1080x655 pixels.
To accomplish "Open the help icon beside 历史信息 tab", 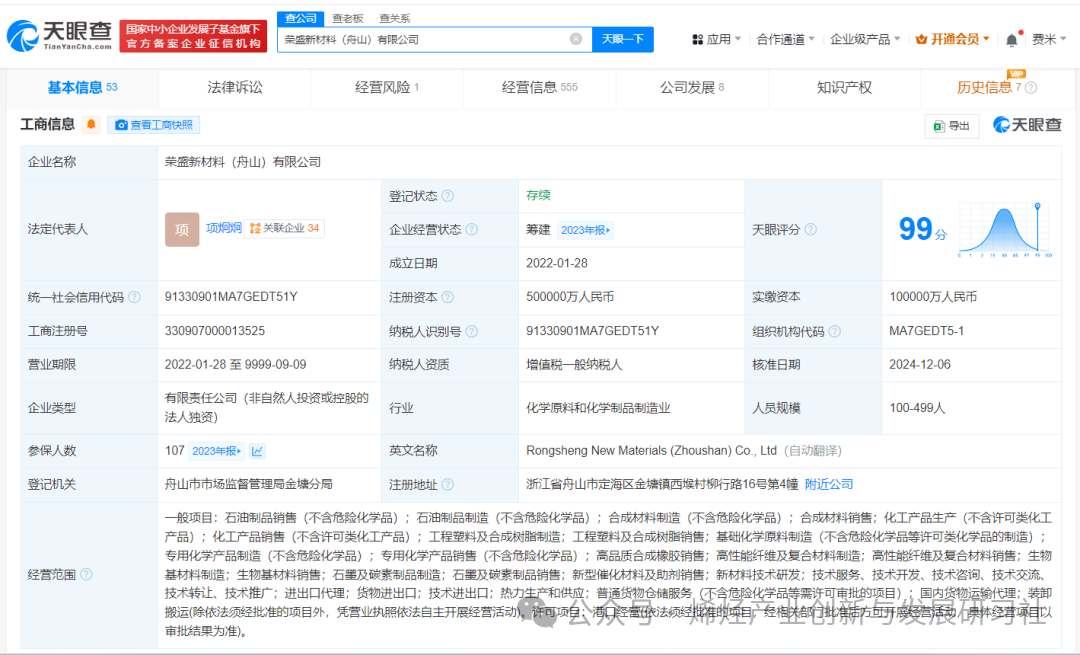I will [x=1031, y=87].
